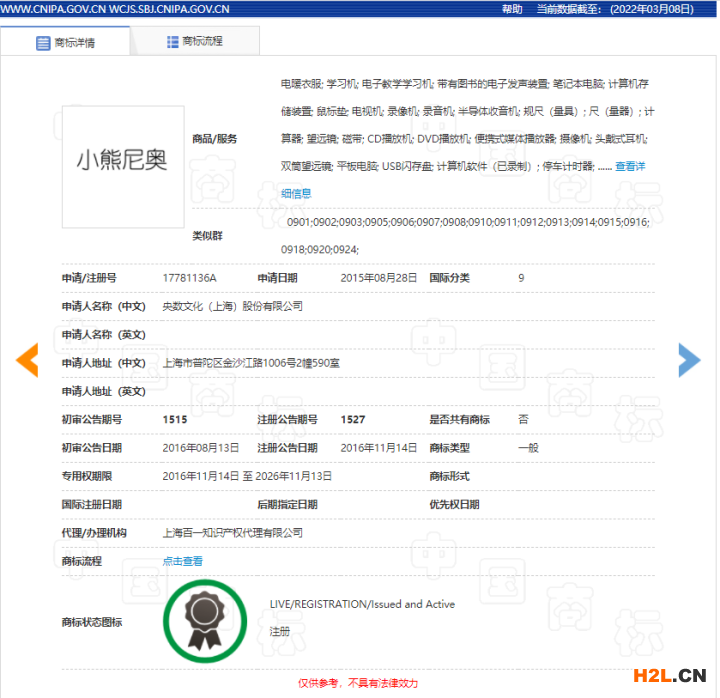720x698 pixels.
Task: Click the applicant name 央数文化（上海）股份有限公司
Action: click(x=232, y=306)
